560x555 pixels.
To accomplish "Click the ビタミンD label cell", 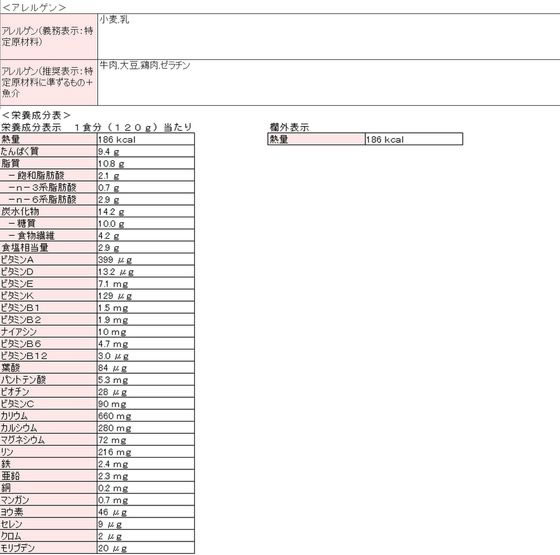I will tap(49, 271).
